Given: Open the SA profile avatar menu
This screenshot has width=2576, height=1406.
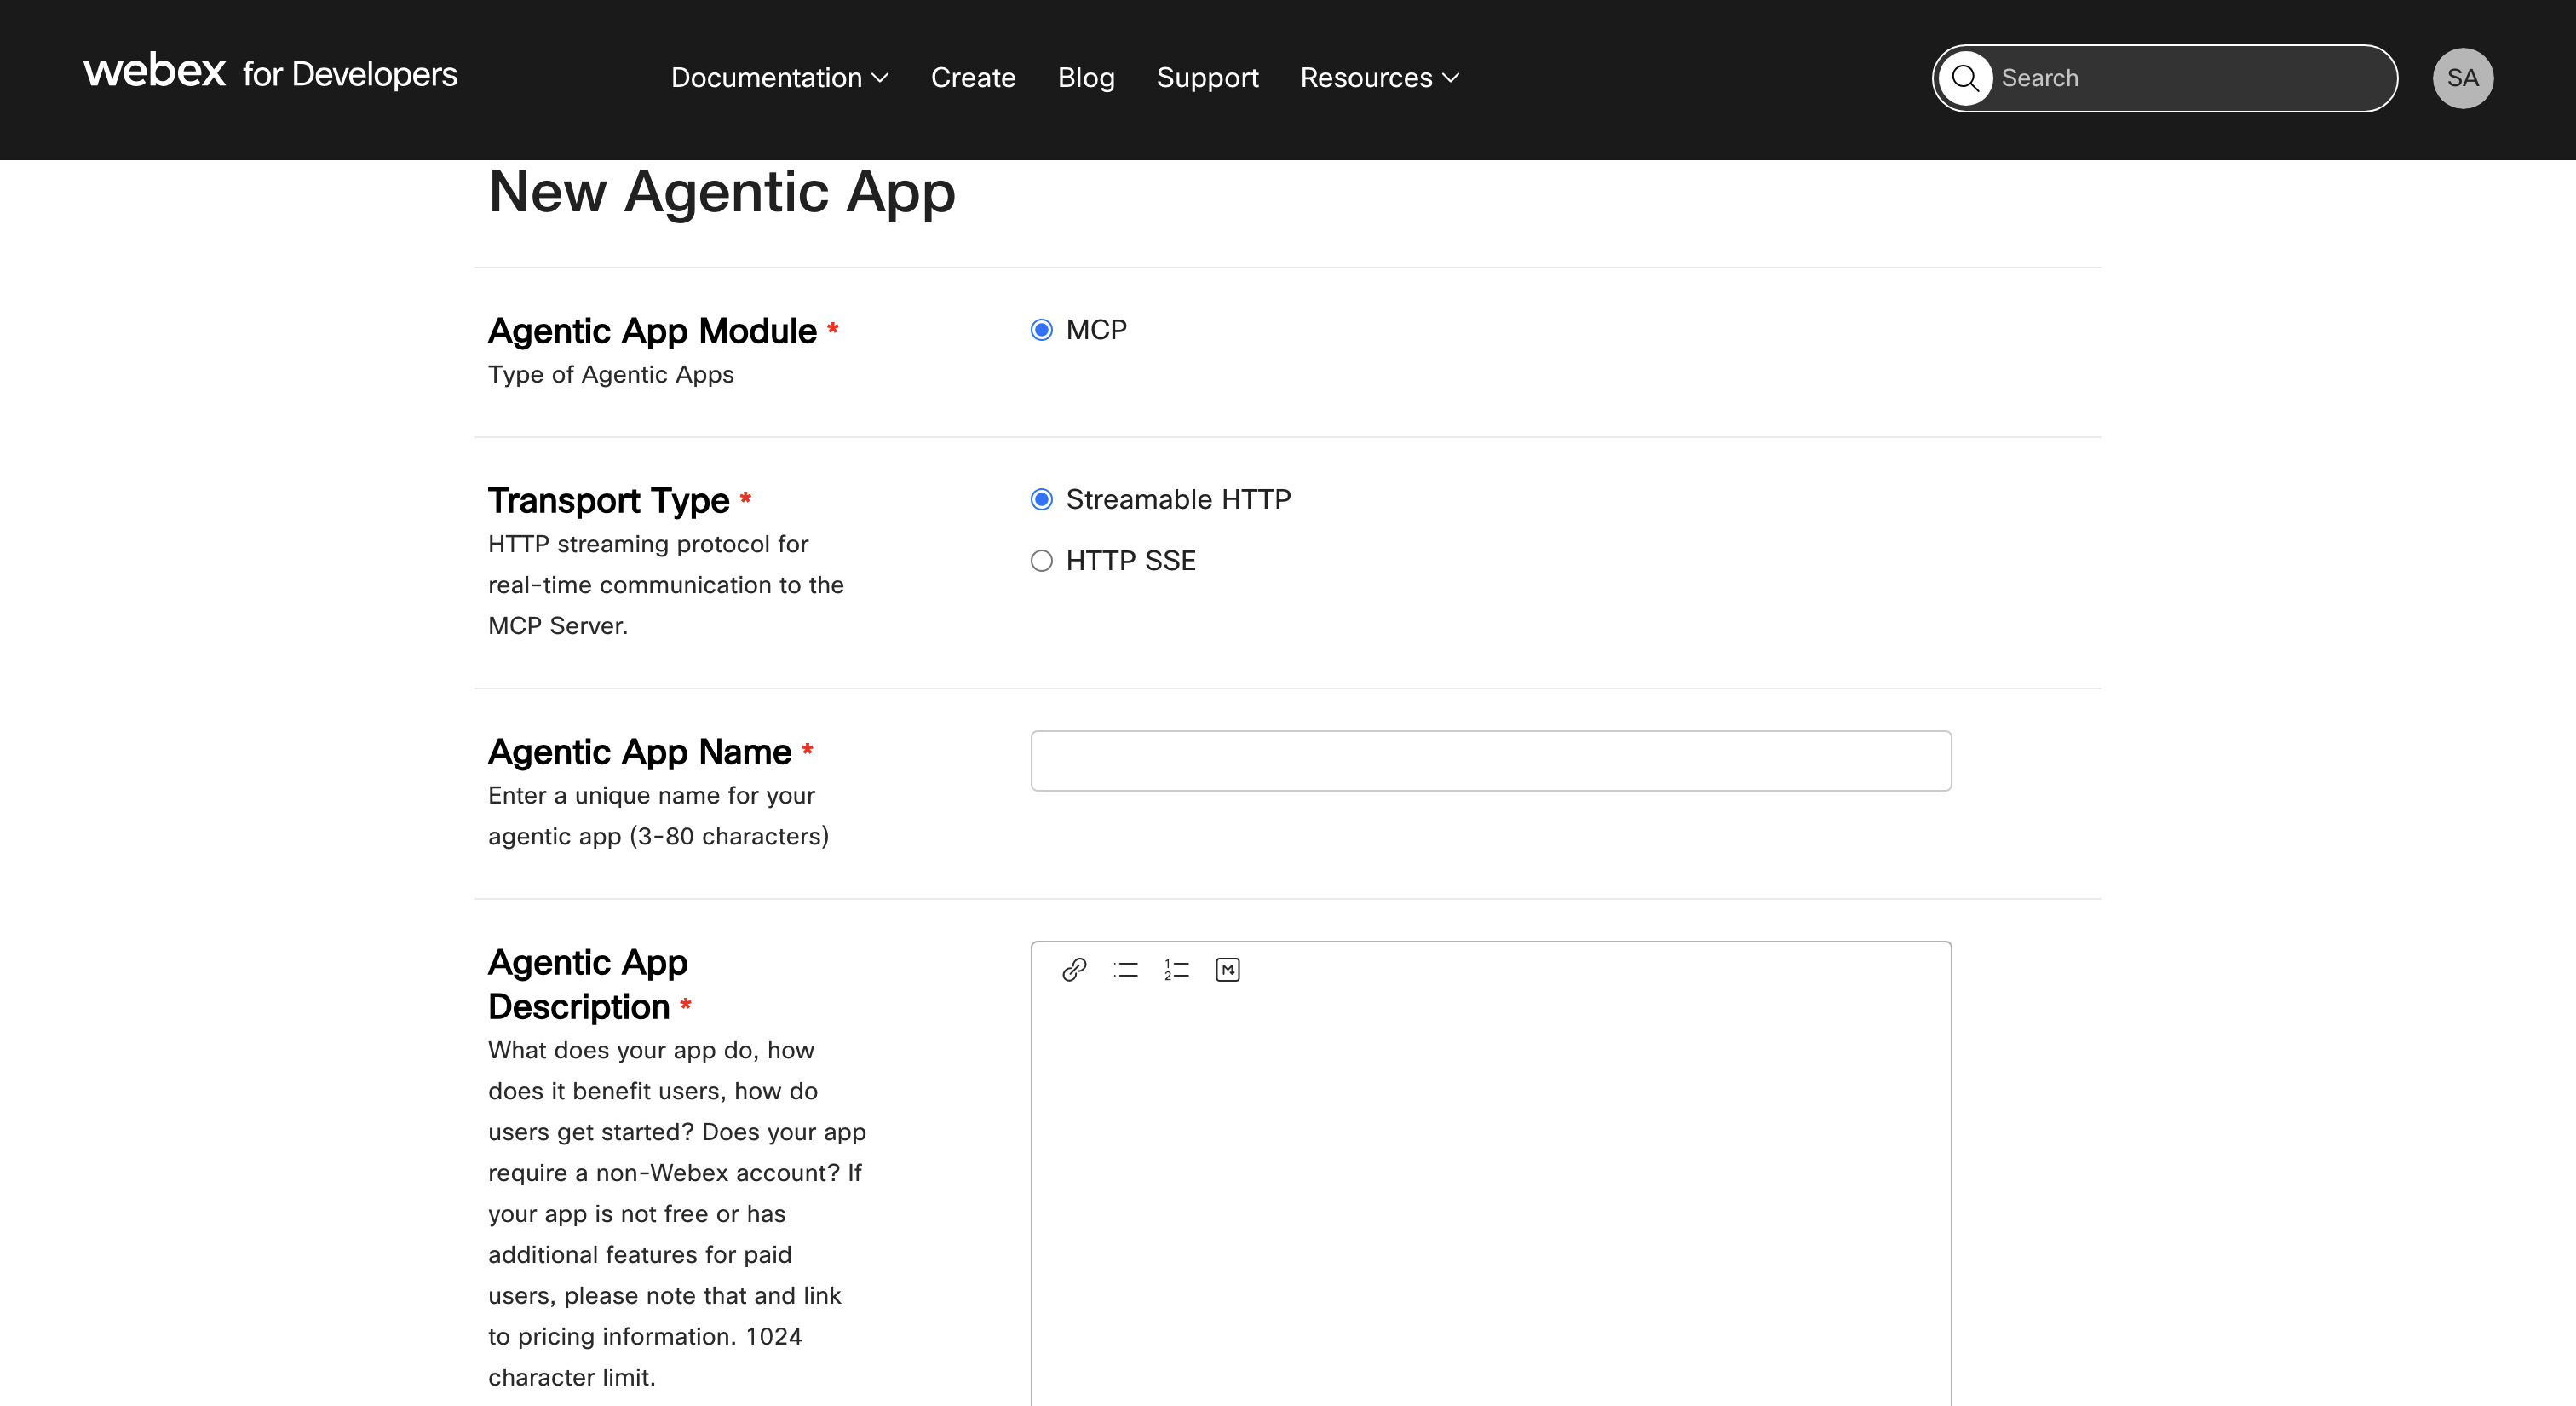Looking at the screenshot, I should [x=2463, y=77].
